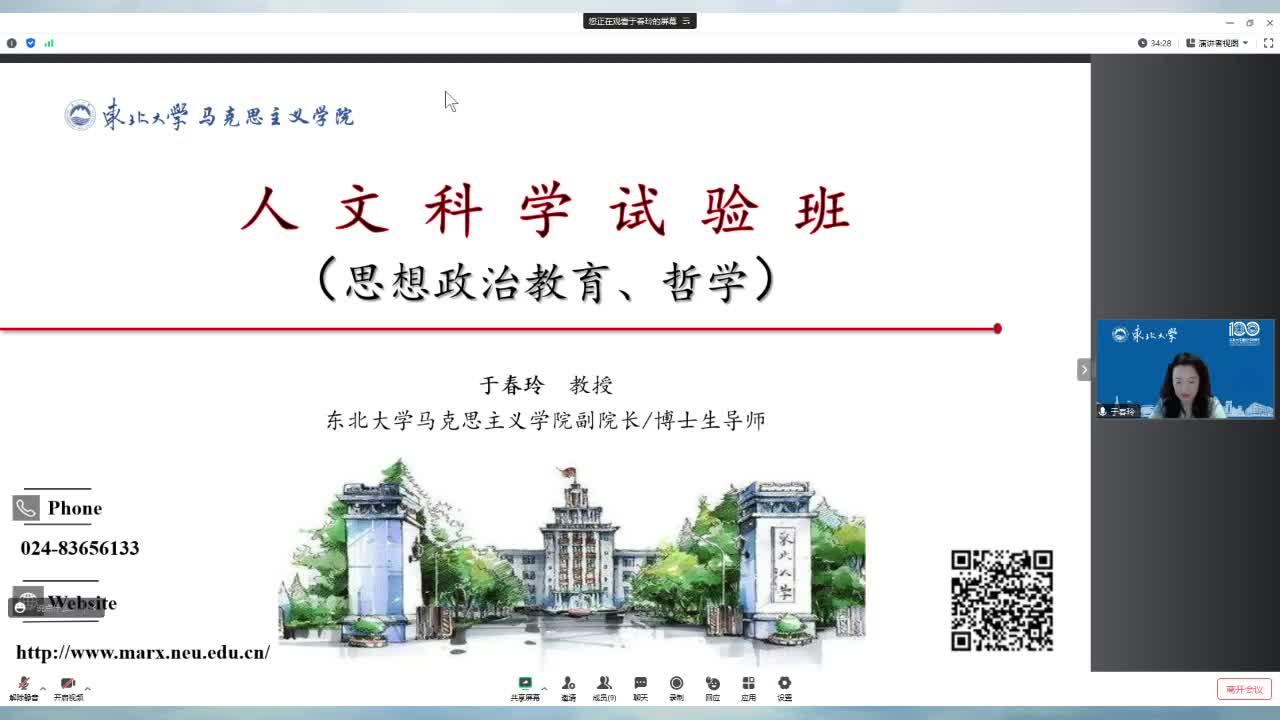The image size is (1280, 720).
Task: Collapse the video side panel chevron
Action: click(1084, 370)
